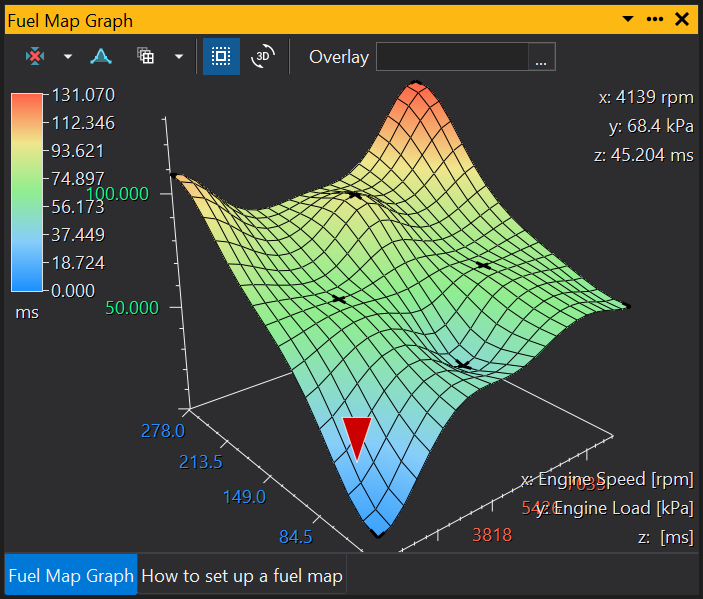Click the reset axes icon with red X
Viewport: 703px width, 599px height.
point(36,57)
